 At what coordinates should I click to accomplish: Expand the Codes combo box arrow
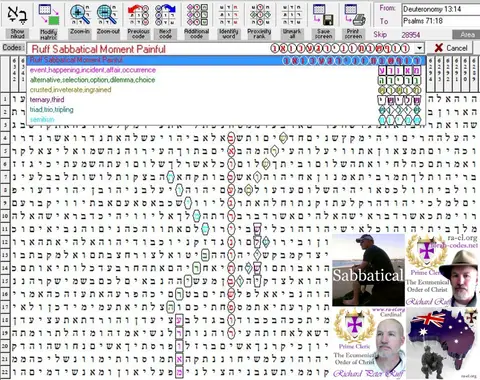pyautogui.click(x=419, y=48)
